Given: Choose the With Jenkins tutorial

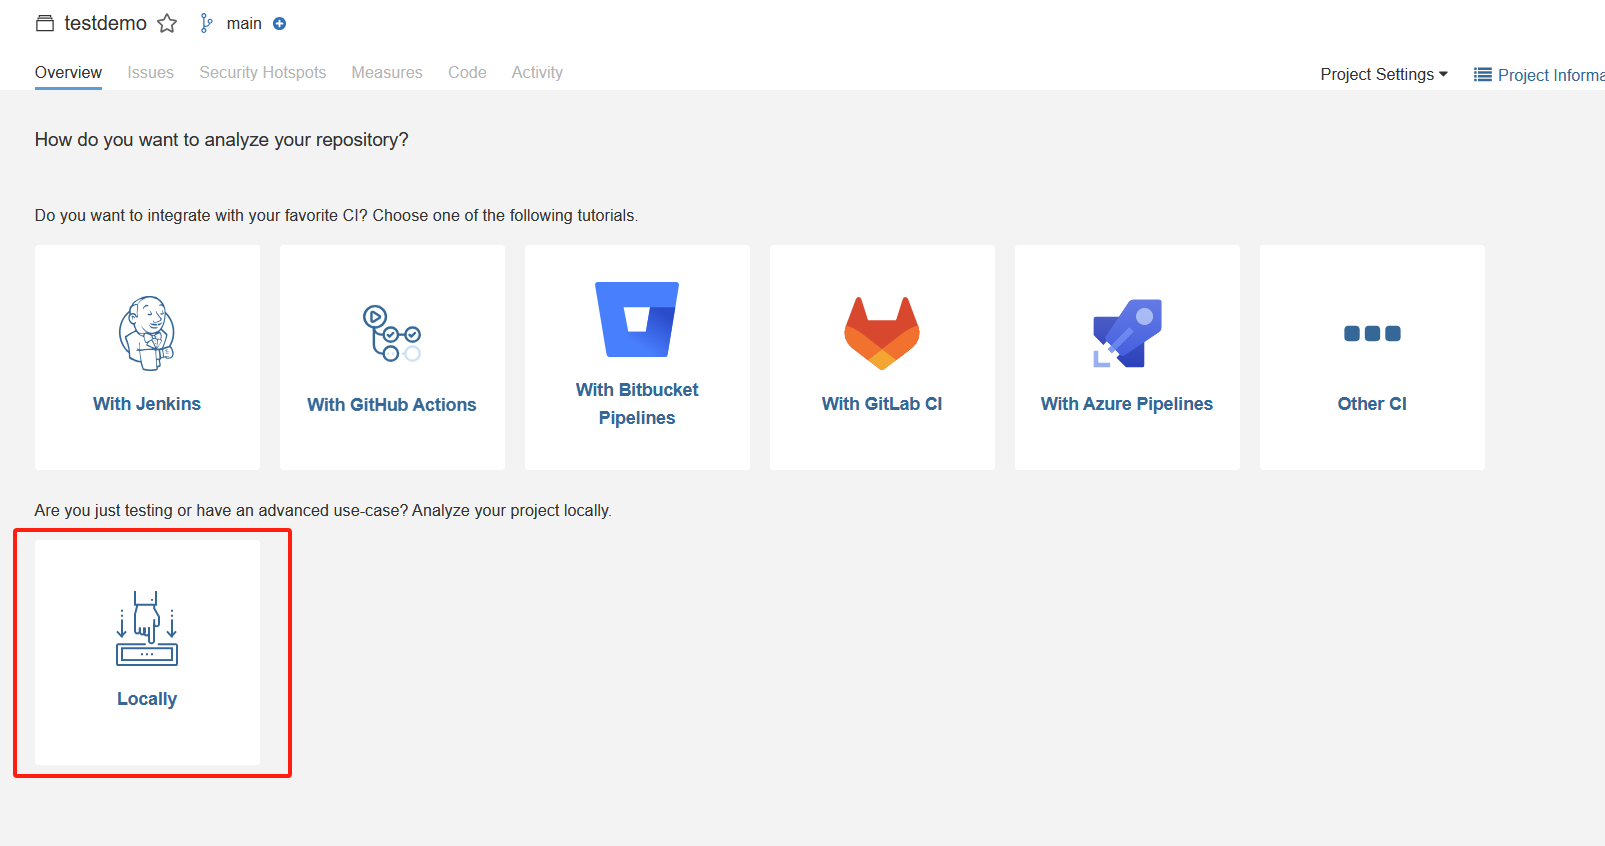Looking at the screenshot, I should 147,357.
